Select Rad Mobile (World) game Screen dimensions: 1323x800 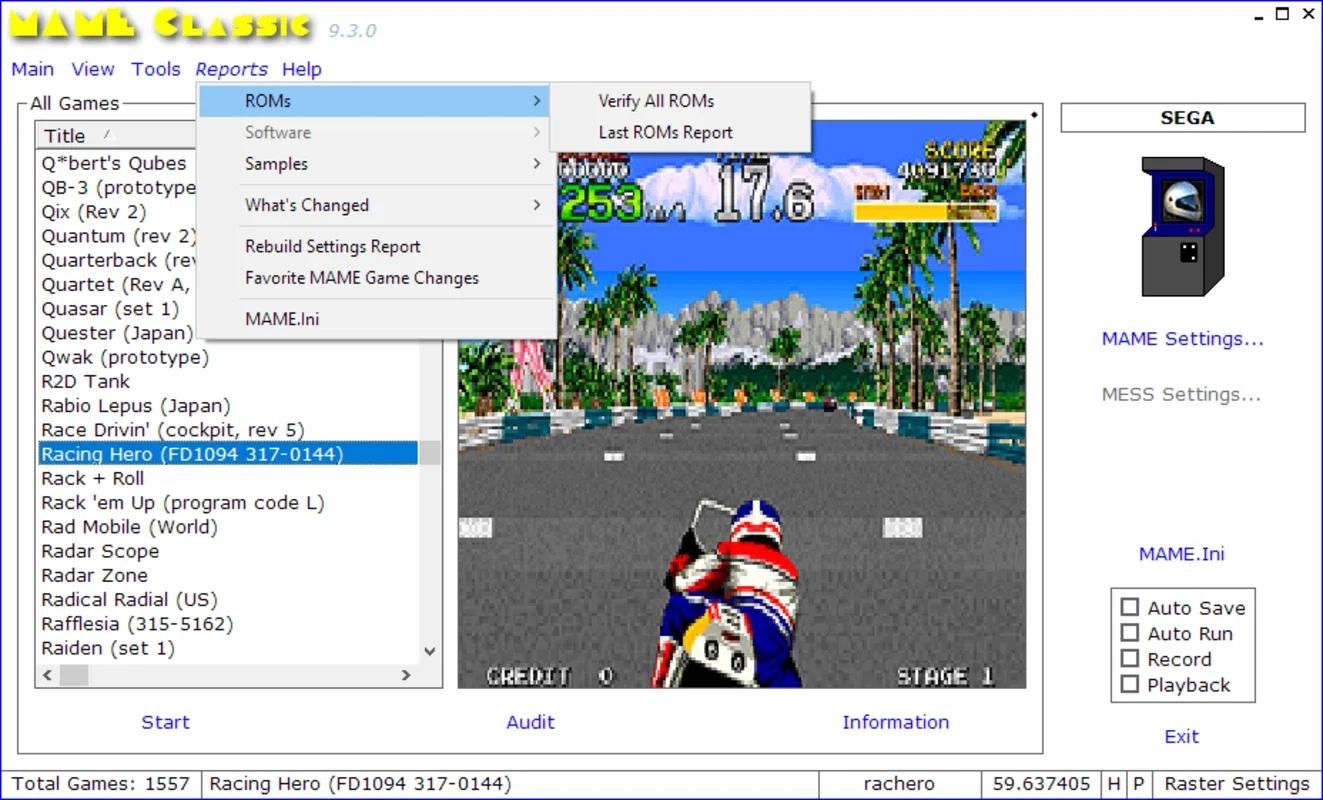pos(129,527)
